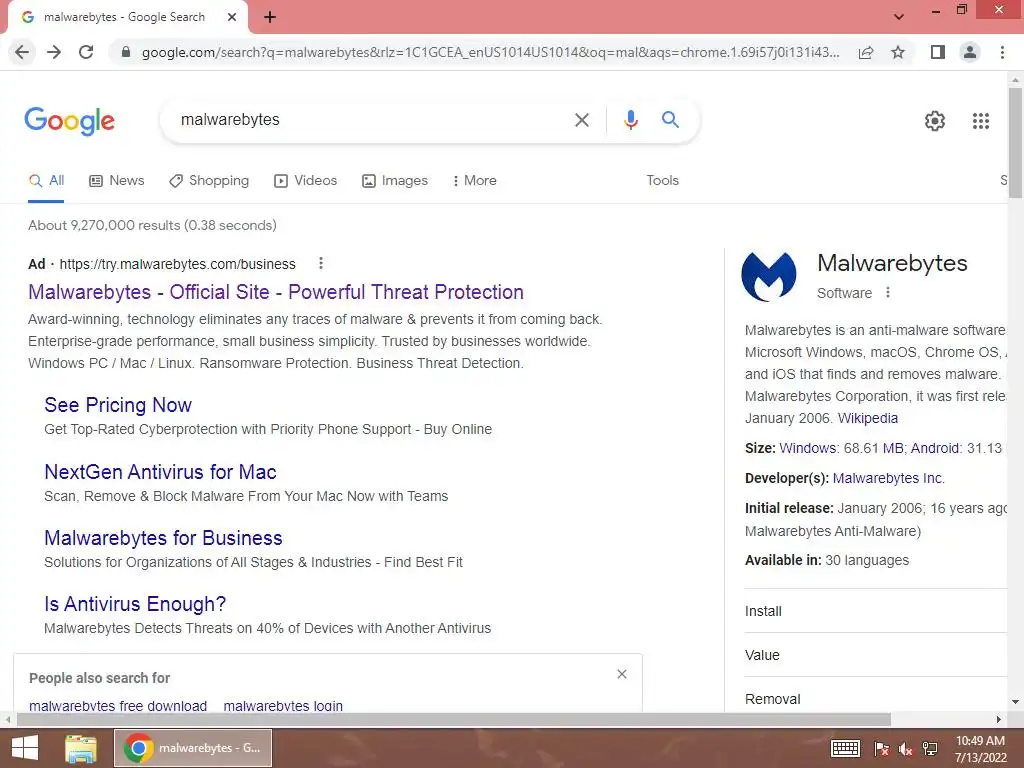
Task: Switch to the News tab
Action: point(116,181)
